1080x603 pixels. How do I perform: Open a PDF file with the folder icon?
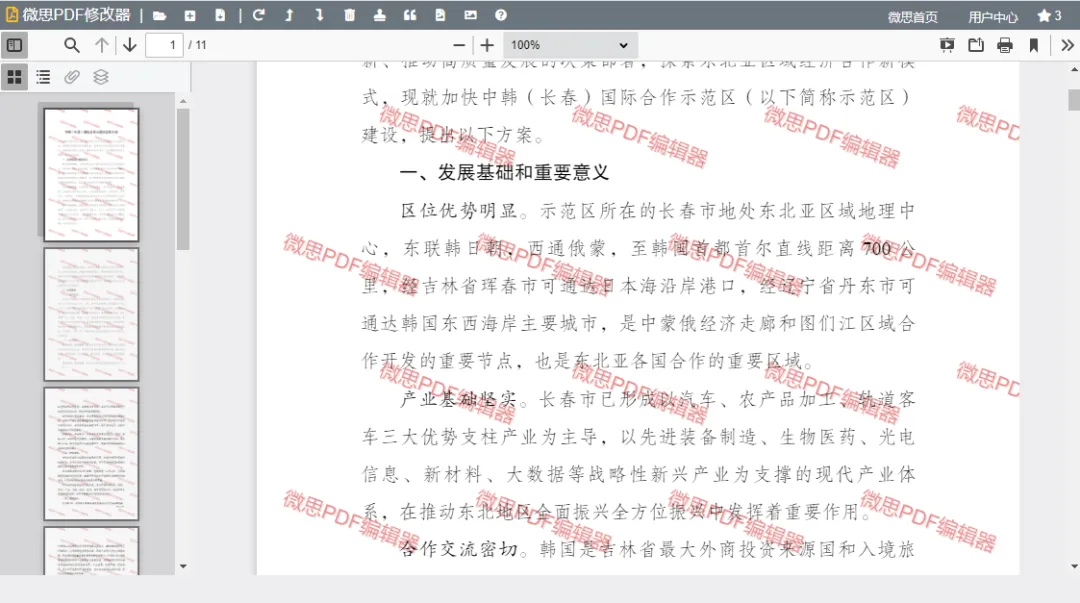159,15
